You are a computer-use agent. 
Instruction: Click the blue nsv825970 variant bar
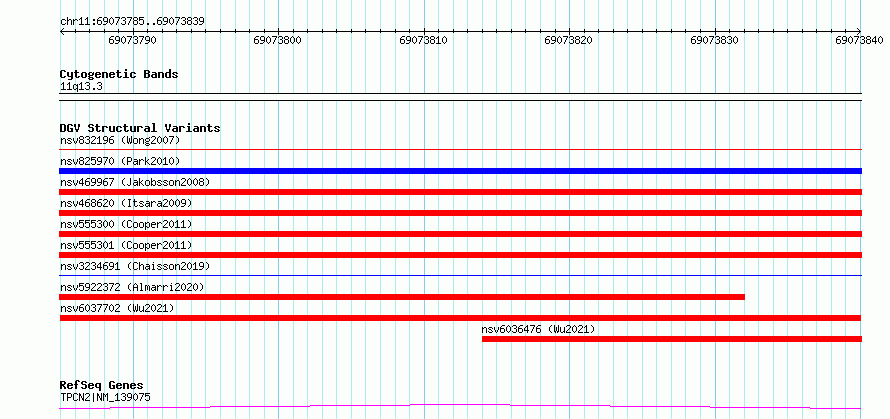(460, 171)
